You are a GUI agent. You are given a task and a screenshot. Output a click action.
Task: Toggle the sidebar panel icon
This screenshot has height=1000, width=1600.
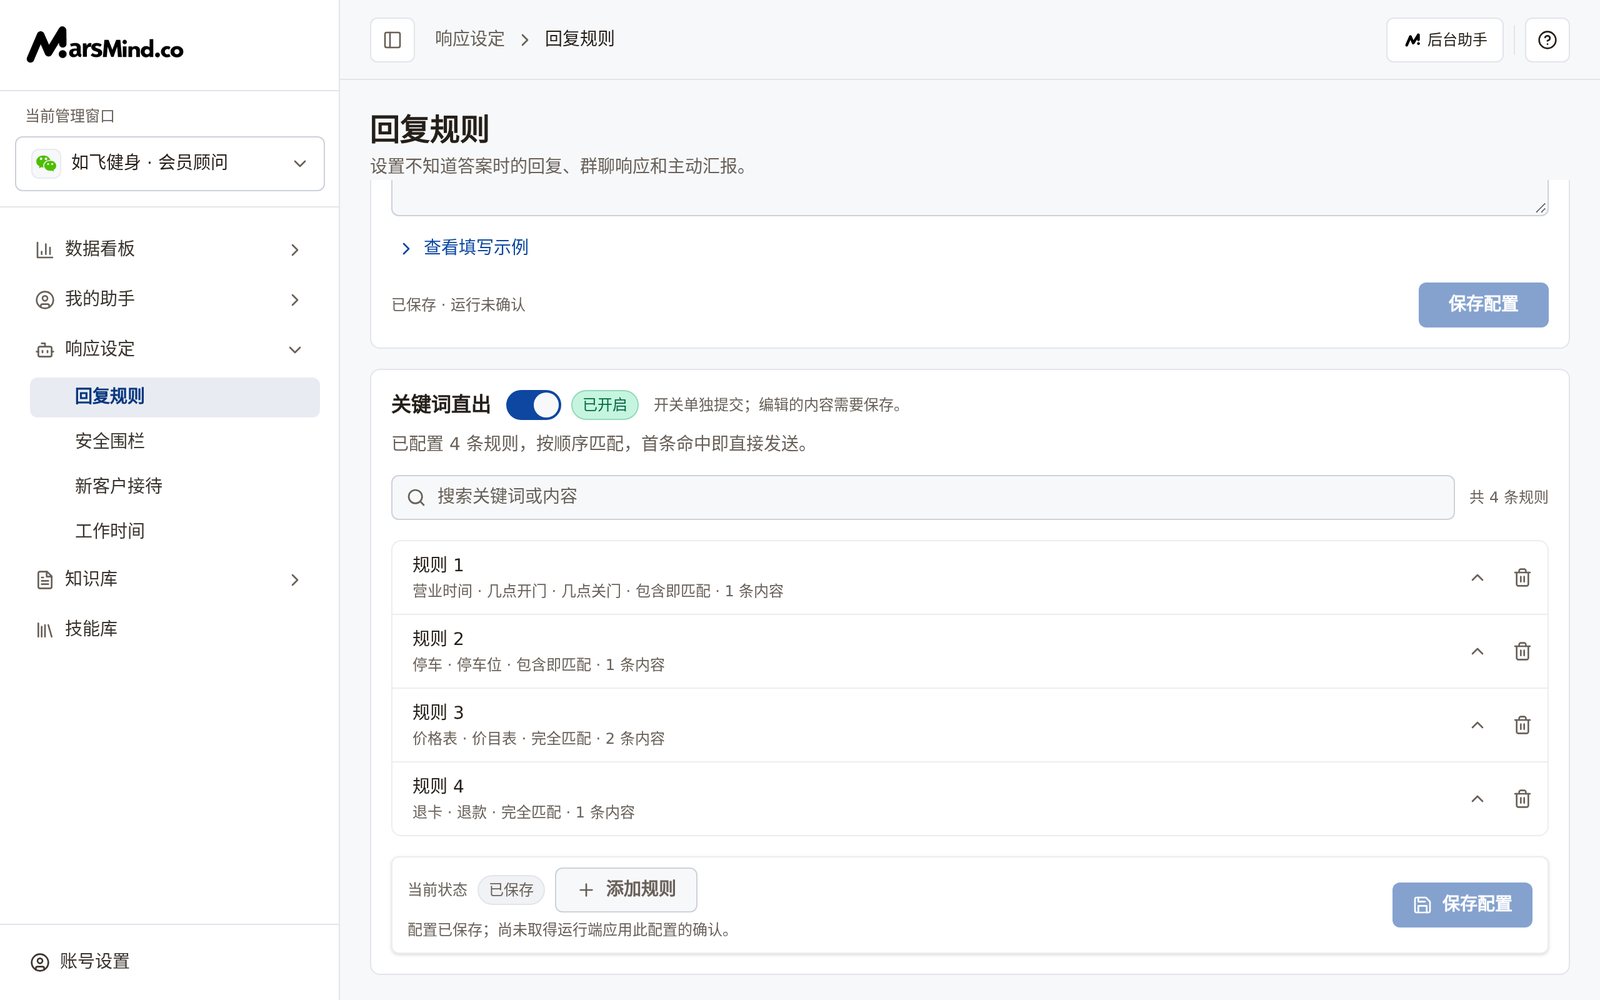tap(392, 40)
